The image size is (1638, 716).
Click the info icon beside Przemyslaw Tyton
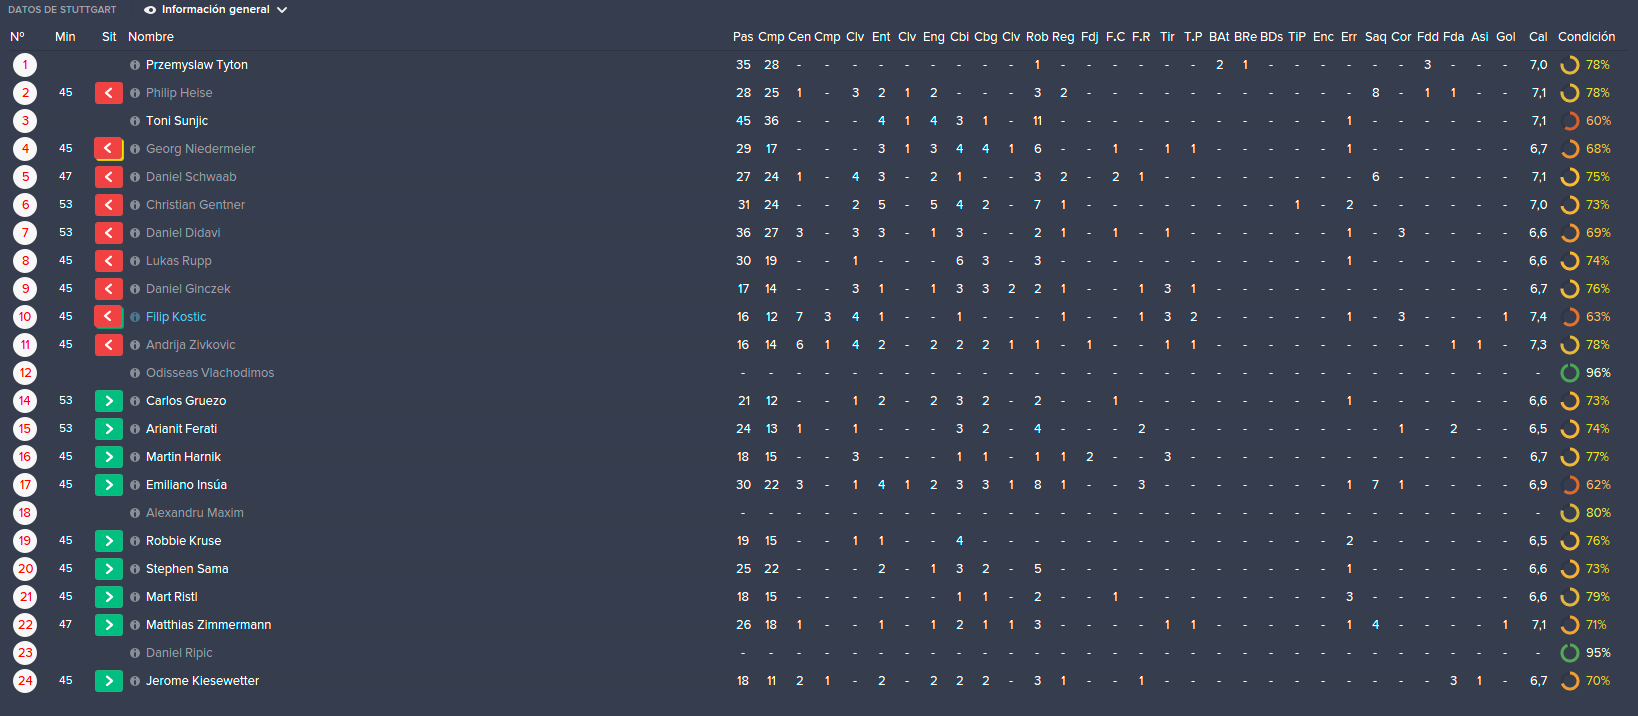(135, 65)
